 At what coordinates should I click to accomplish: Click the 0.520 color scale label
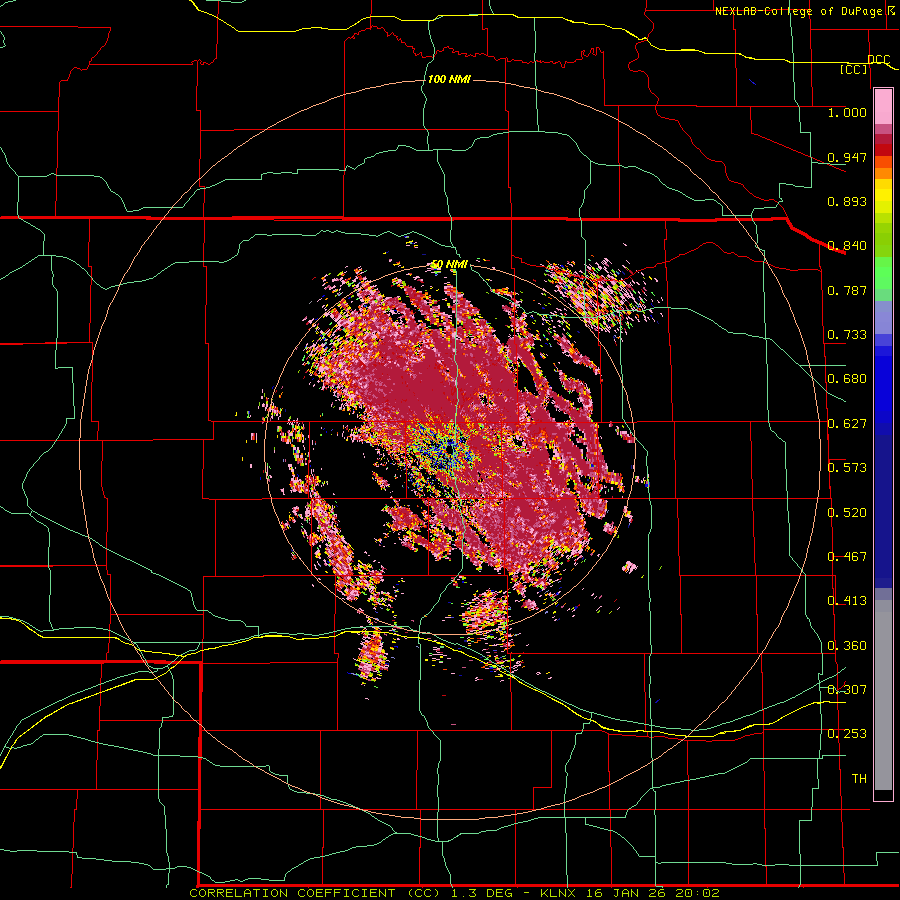[847, 513]
